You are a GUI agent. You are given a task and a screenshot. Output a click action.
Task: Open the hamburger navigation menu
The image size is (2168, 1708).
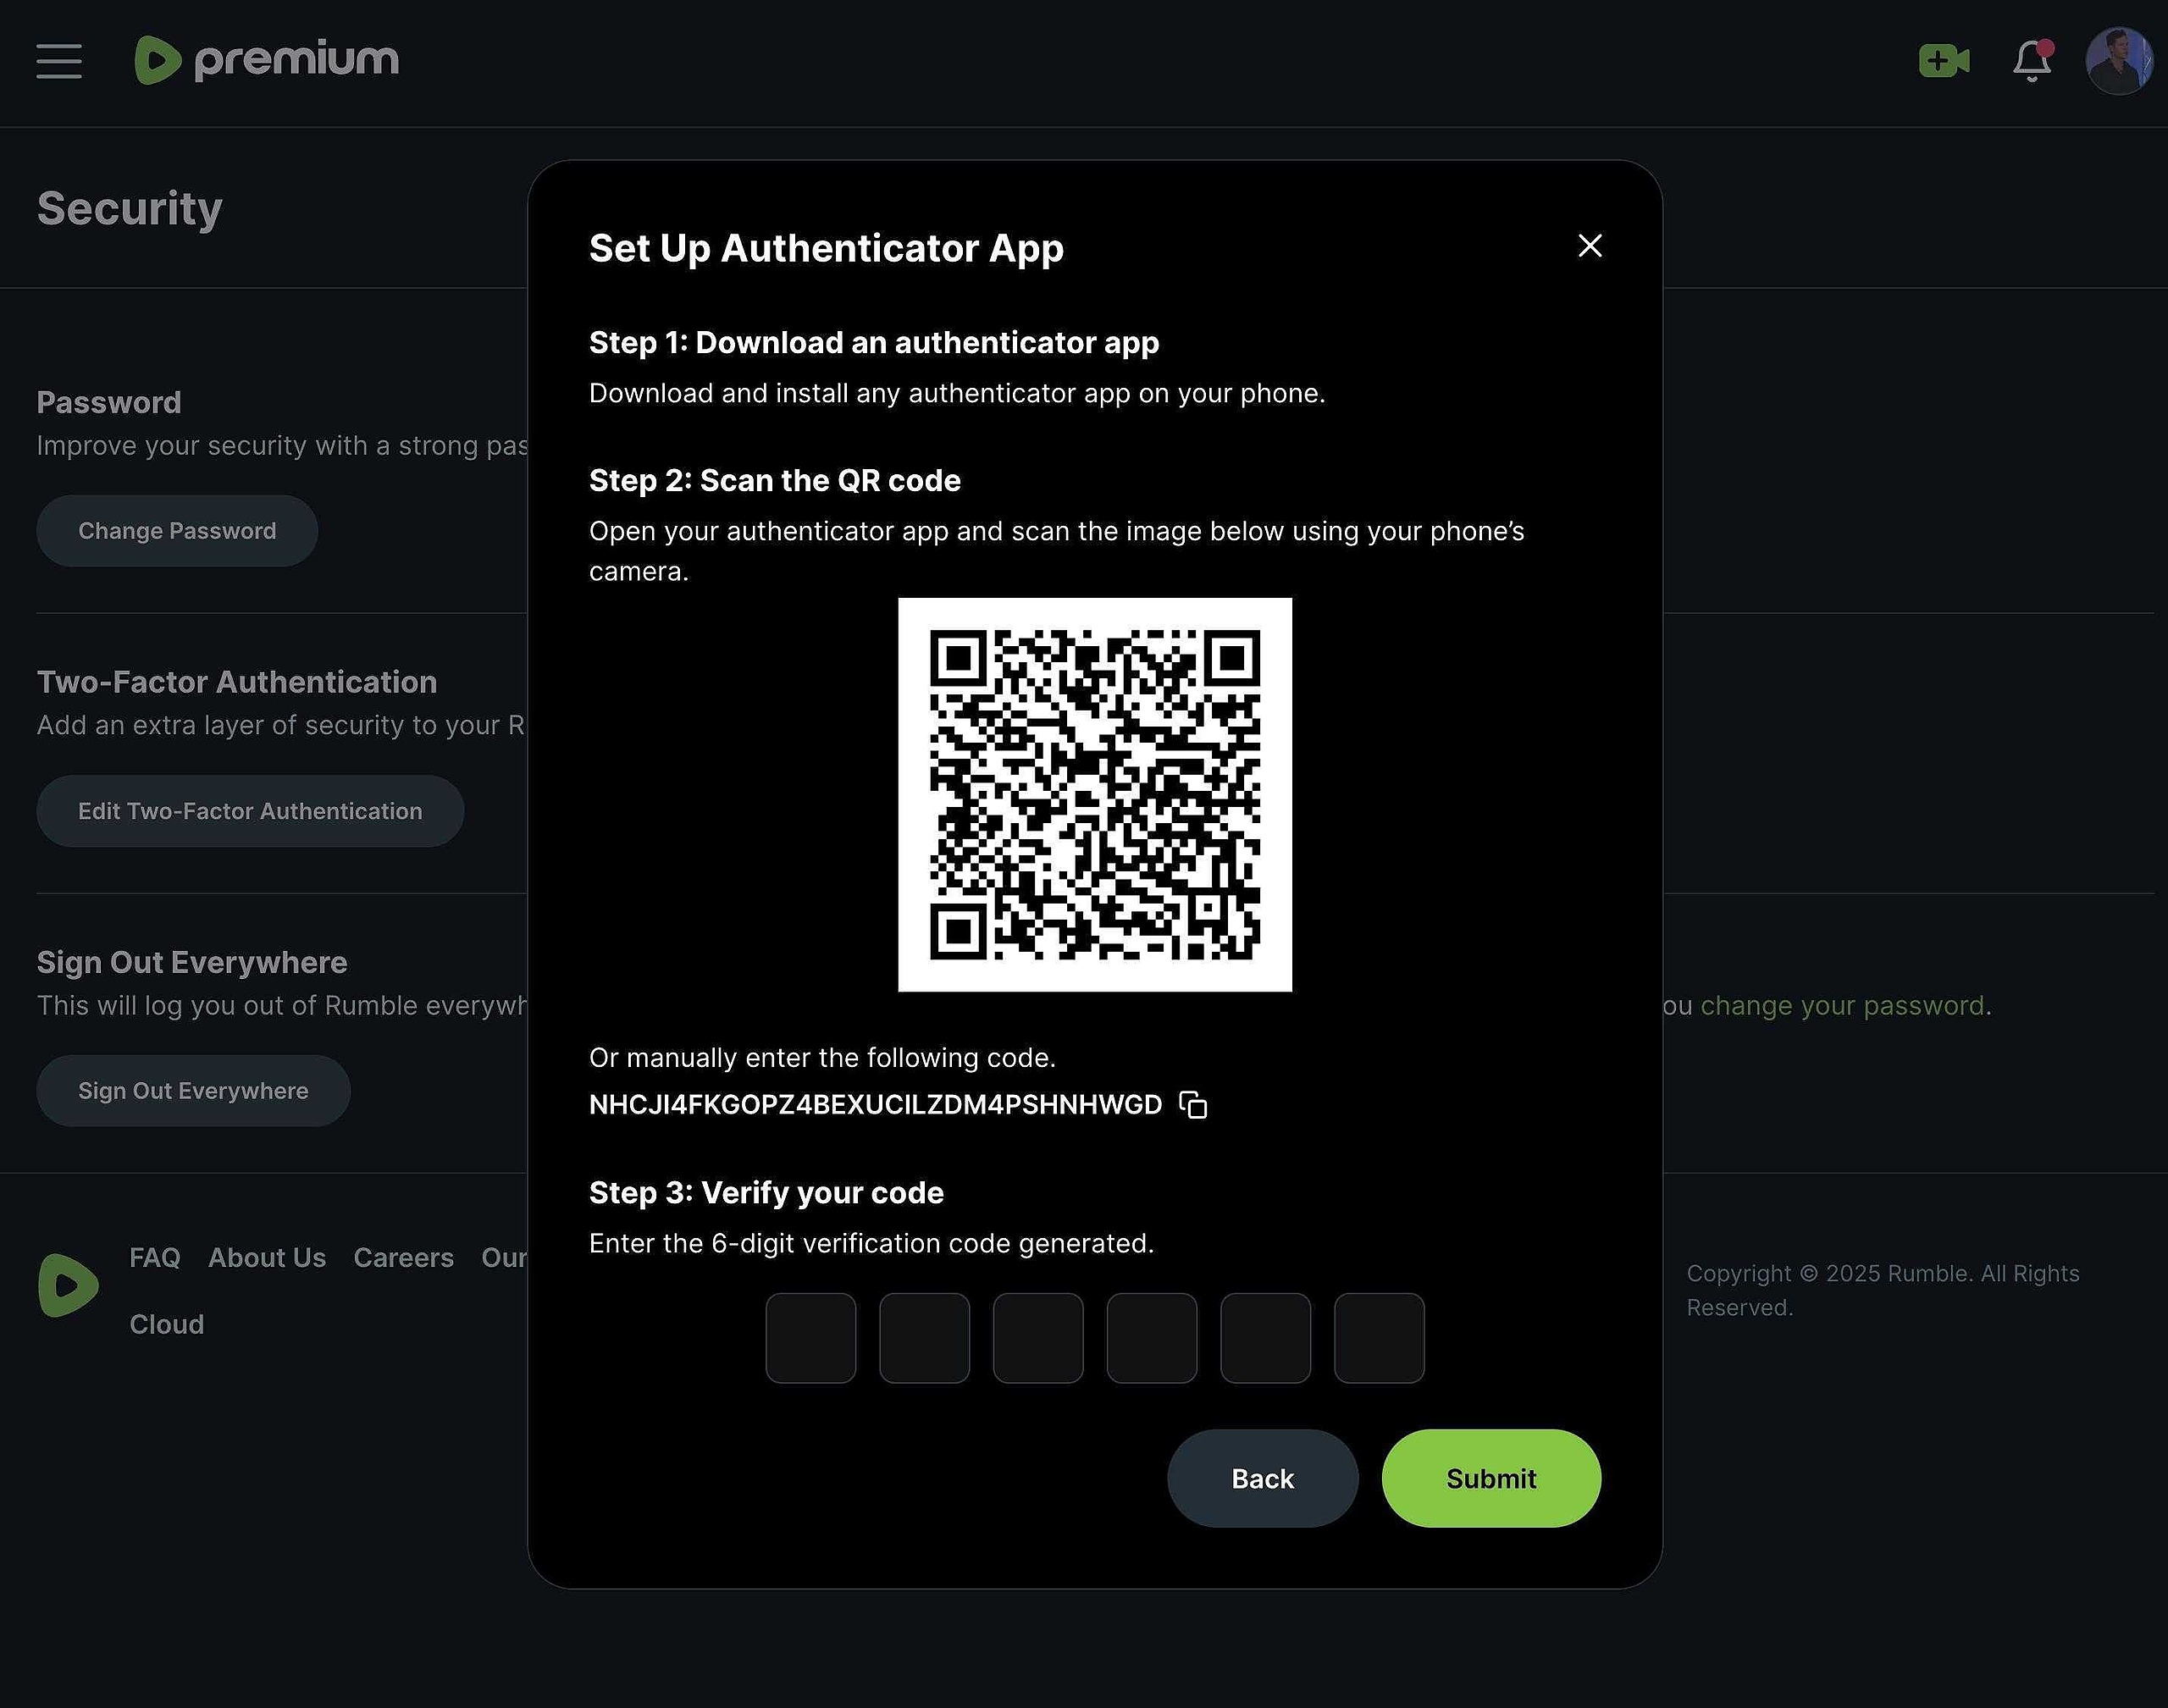[x=59, y=61]
